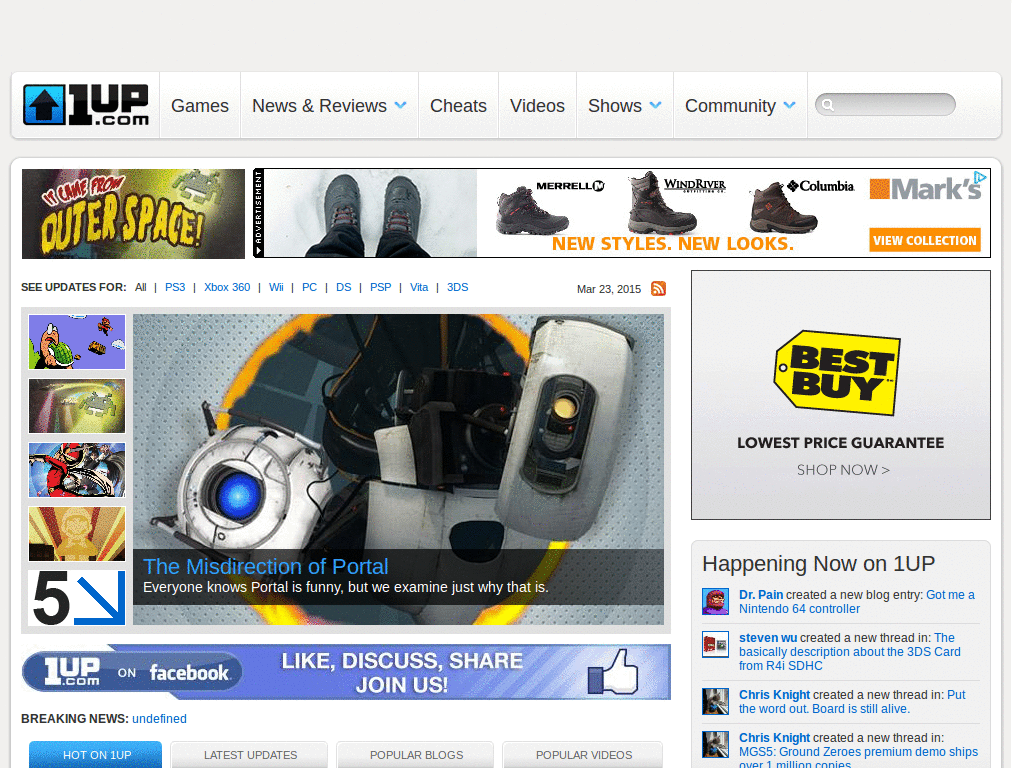The width and height of the screenshot is (1024, 768).
Task: Filter updates by Xbox 360
Action: click(227, 287)
